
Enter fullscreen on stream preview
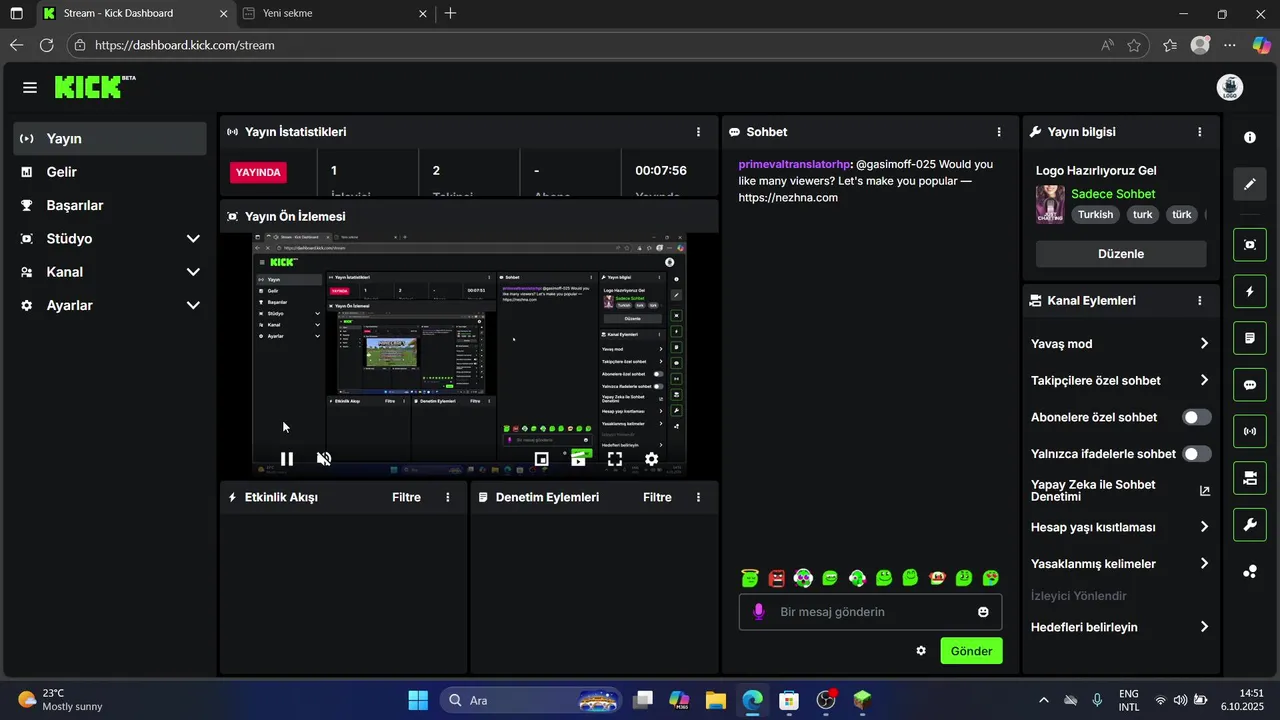click(615, 459)
